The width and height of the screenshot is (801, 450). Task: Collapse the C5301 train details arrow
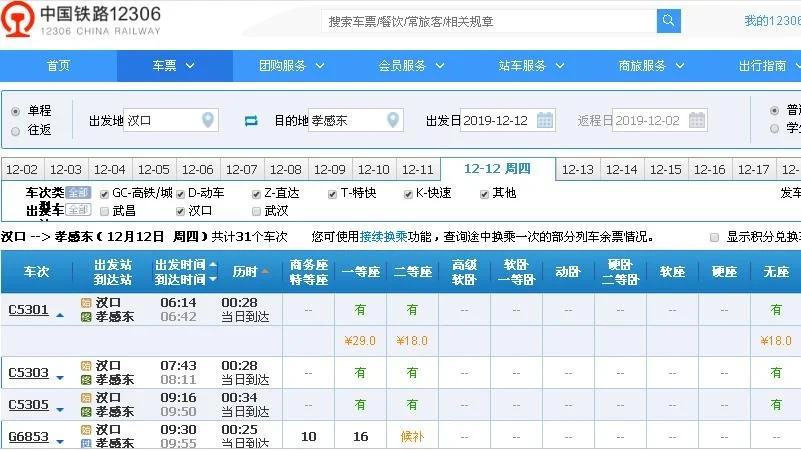(60, 315)
